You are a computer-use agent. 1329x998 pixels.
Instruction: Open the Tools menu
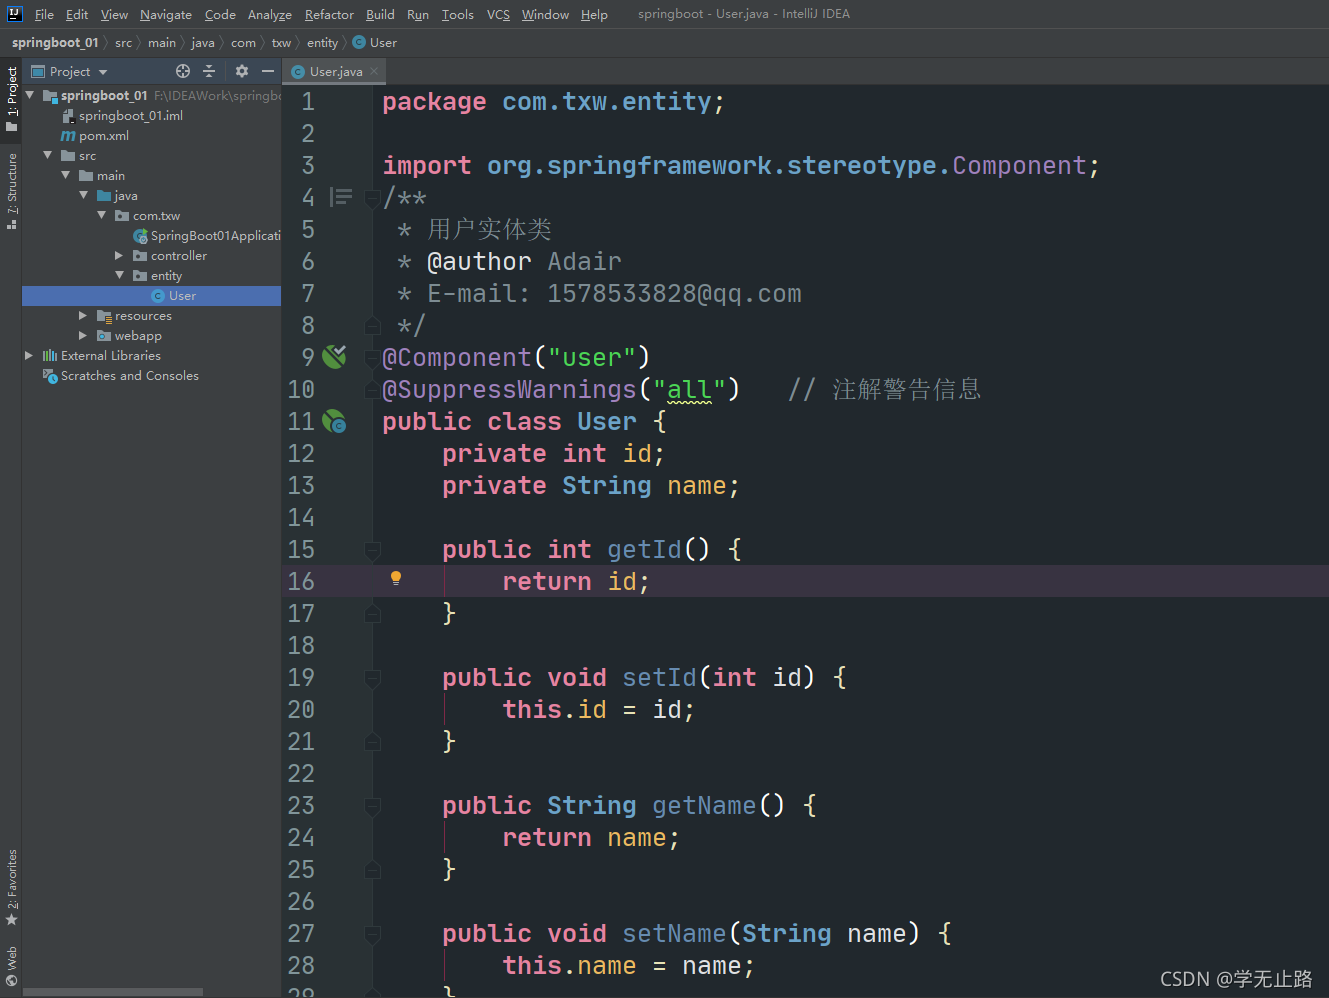[458, 14]
